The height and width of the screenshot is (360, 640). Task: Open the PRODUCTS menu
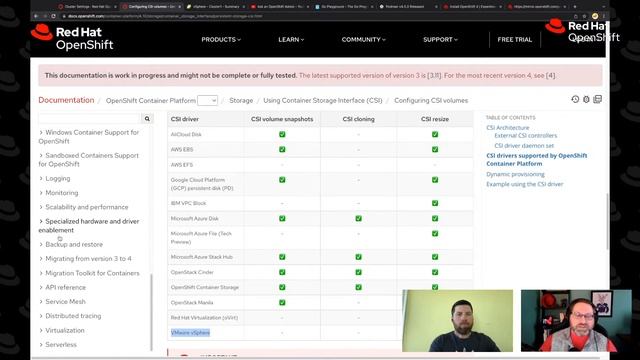[x=221, y=40]
